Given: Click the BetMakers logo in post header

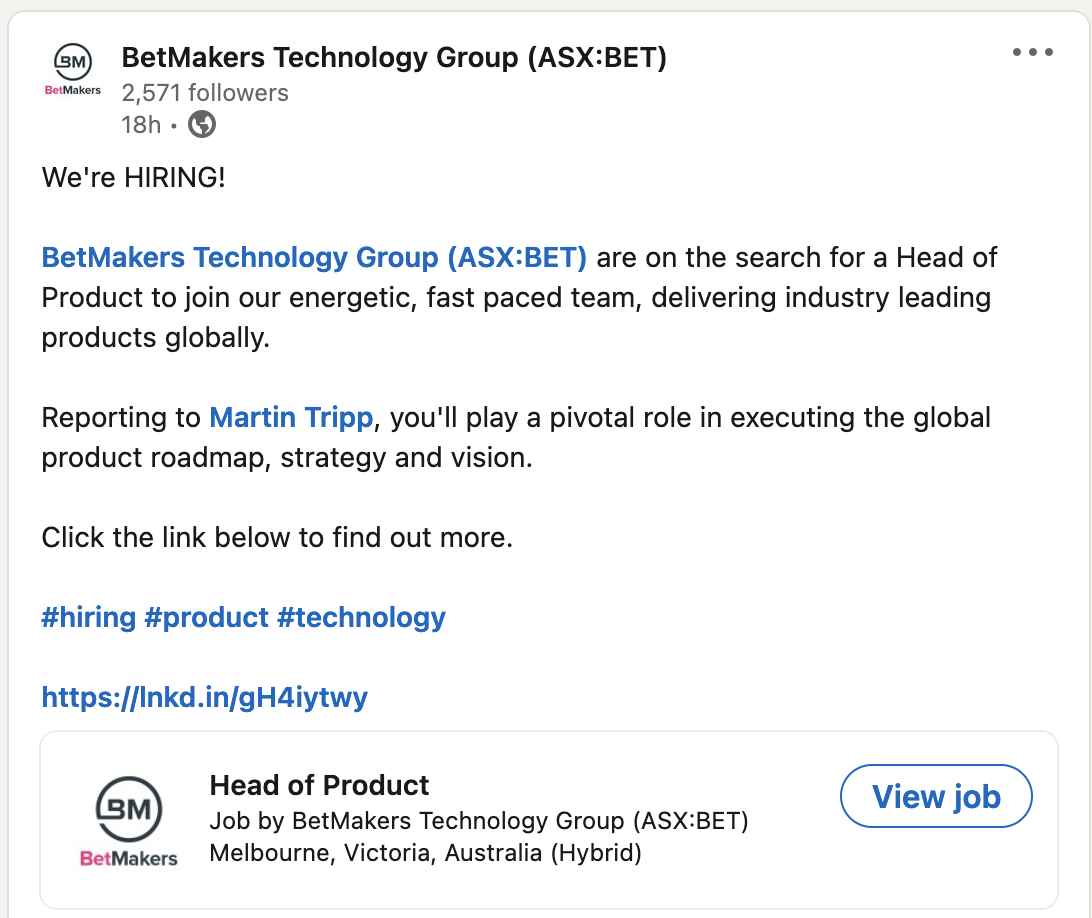Looking at the screenshot, I should 73,70.
